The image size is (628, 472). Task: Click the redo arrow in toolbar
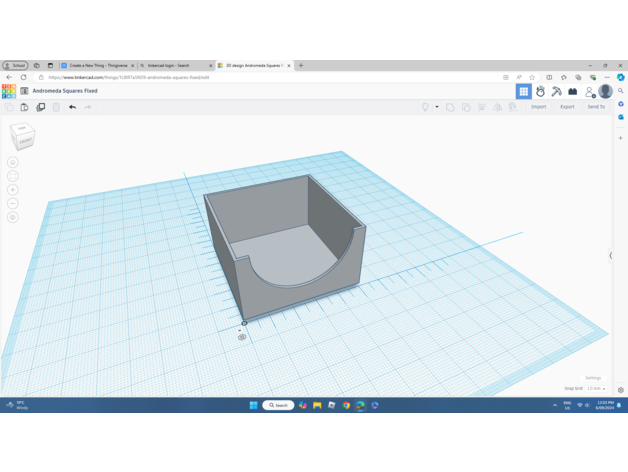click(88, 107)
